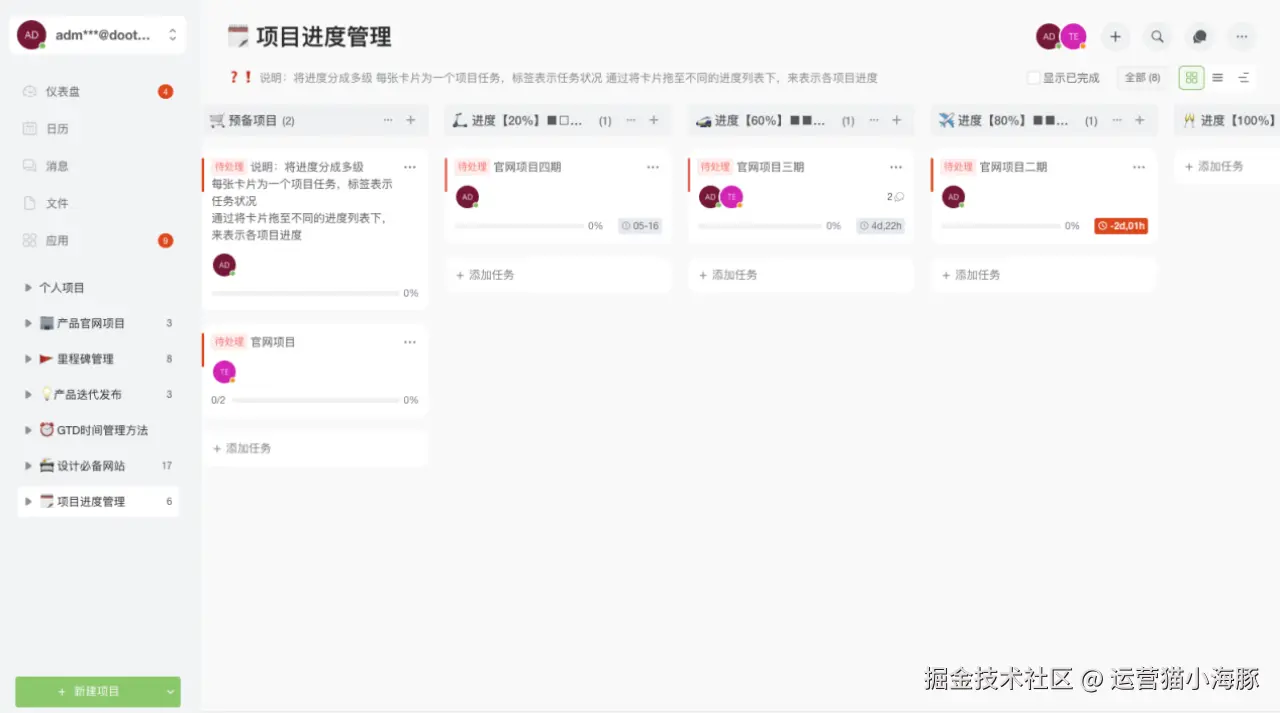Image resolution: width=1280 pixels, height=713 pixels.
Task: Open ellipsis menu on 官网项目二期 card
Action: [1139, 167]
